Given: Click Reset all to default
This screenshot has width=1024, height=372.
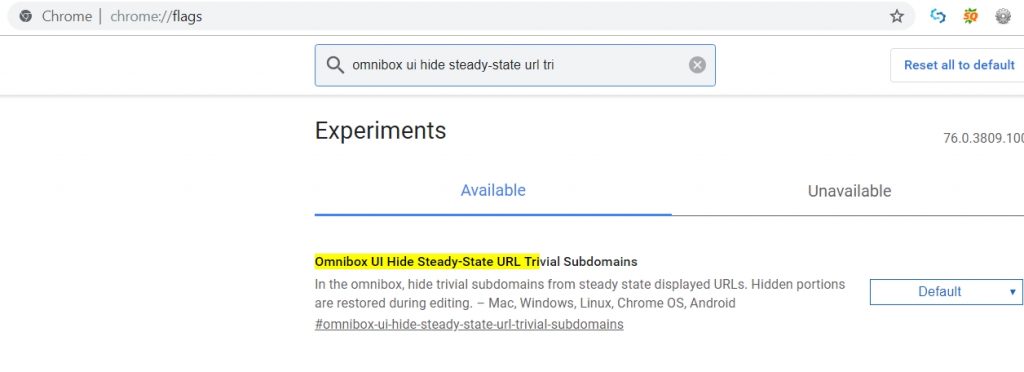Looking at the screenshot, I should coord(959,65).
